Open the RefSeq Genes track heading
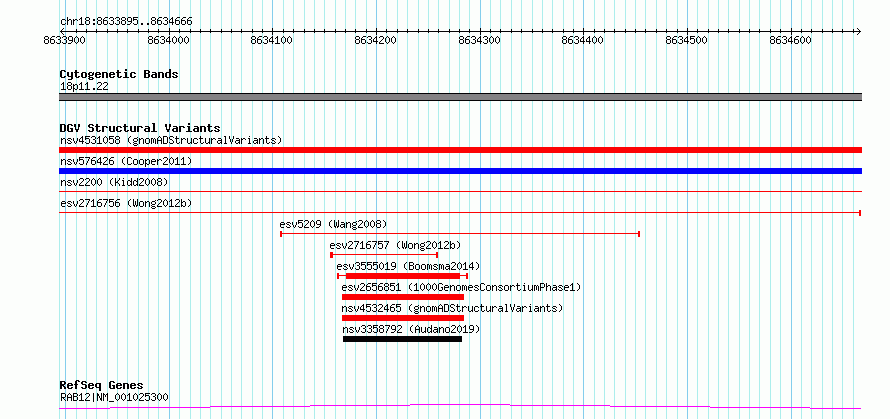This screenshot has width=890, height=419. pyautogui.click(x=101, y=386)
